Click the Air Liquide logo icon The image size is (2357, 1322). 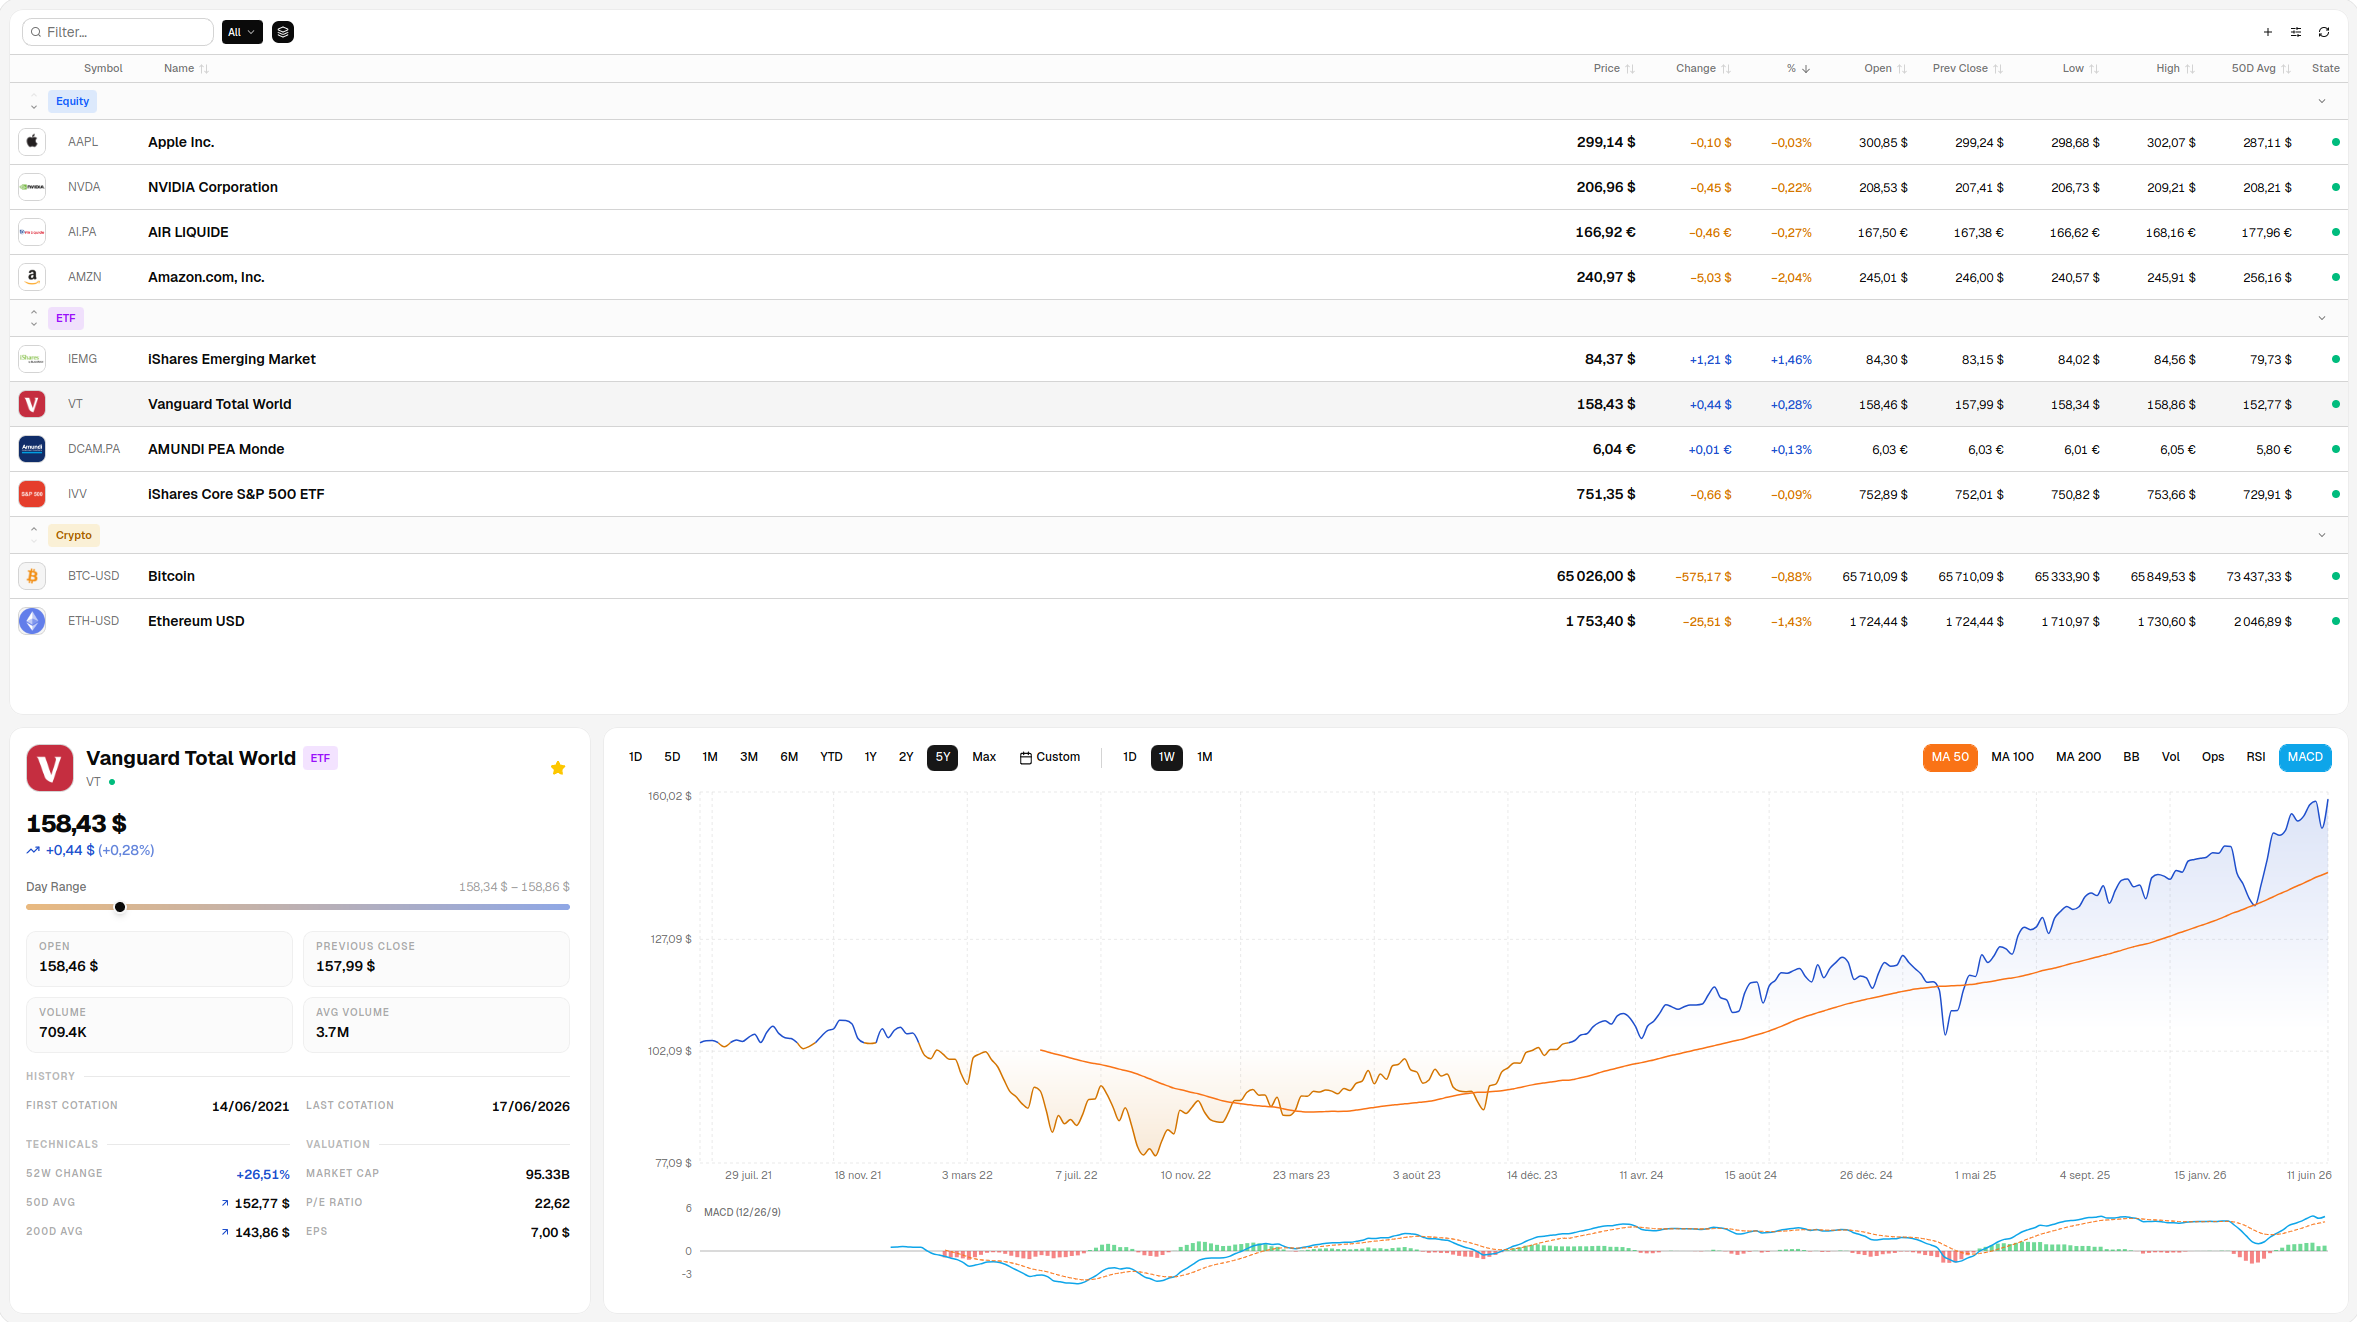coord(32,232)
